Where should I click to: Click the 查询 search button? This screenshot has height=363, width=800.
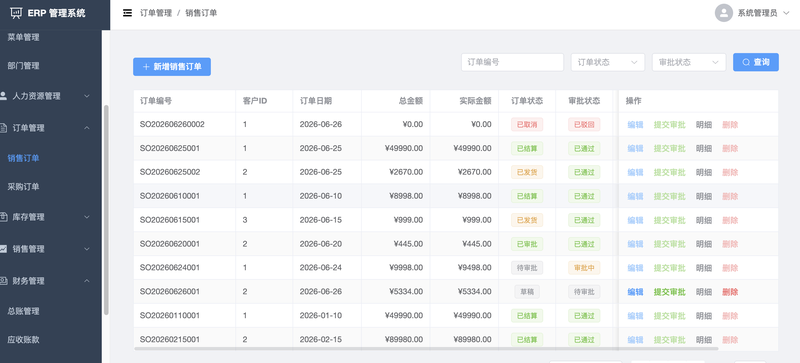[x=756, y=62]
